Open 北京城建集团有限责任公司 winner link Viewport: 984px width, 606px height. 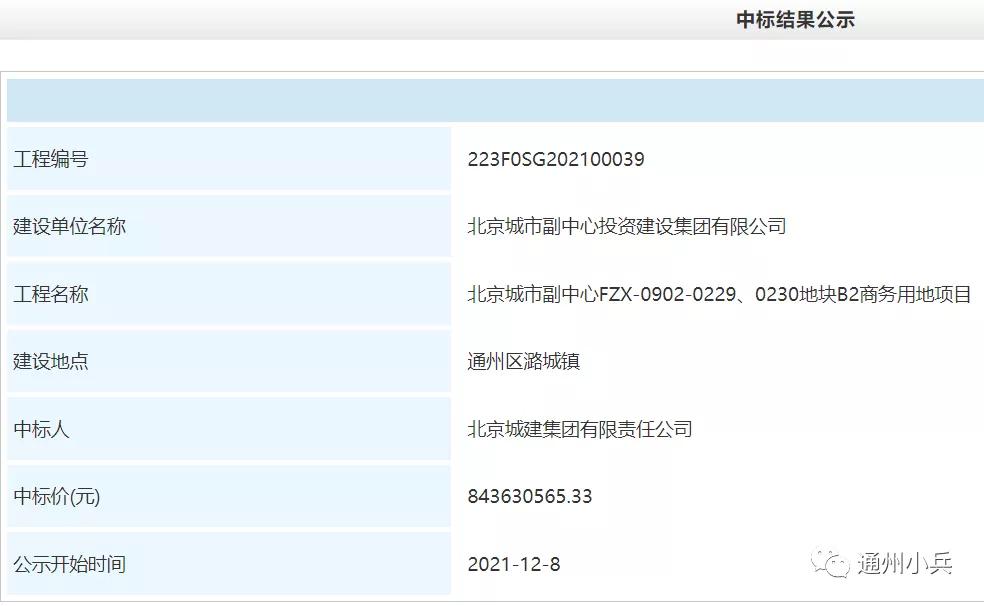point(582,430)
